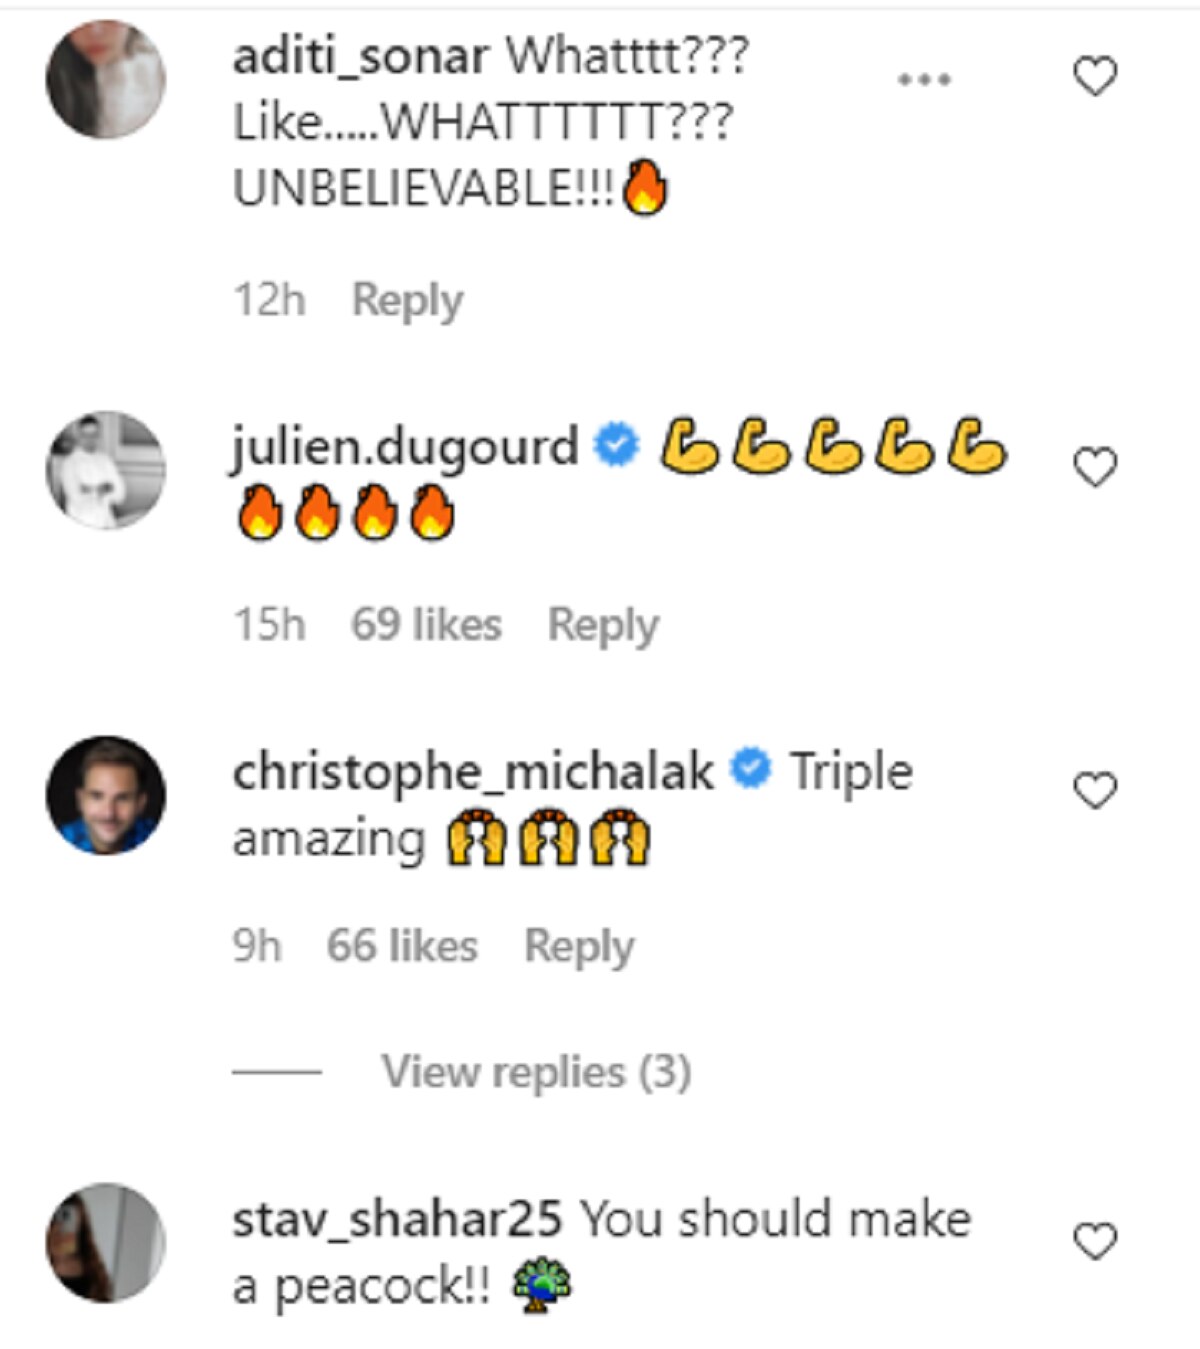The height and width of the screenshot is (1349, 1200).
Task: Click christophe_michalak's avatar photo
Action: (106, 795)
